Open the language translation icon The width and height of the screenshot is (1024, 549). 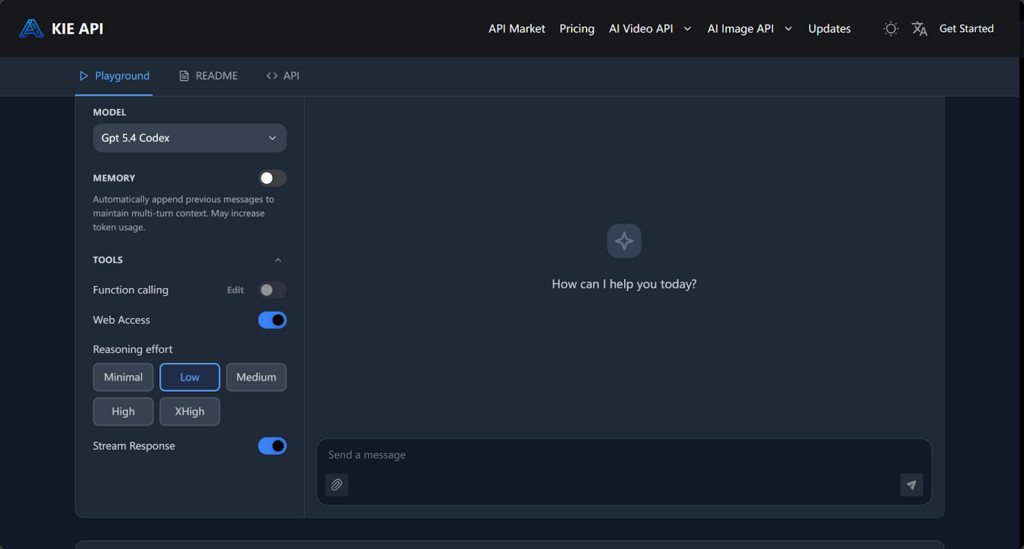pyautogui.click(x=919, y=29)
